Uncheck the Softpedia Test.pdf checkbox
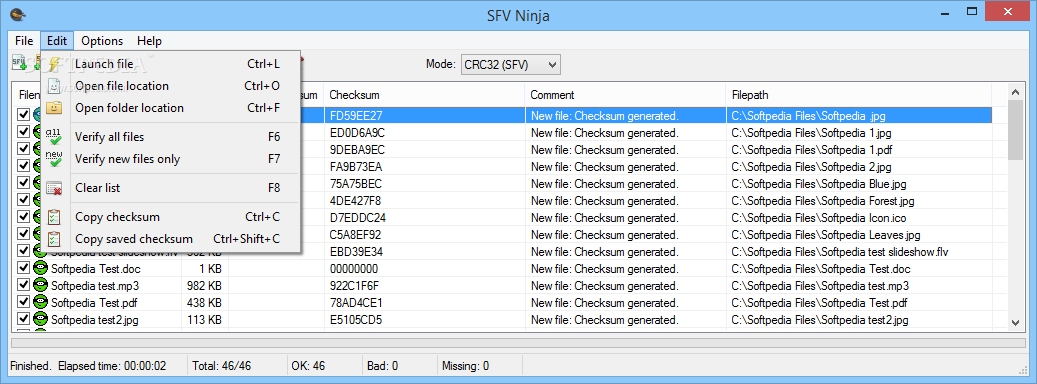The width and height of the screenshot is (1037, 384). pos(24,303)
